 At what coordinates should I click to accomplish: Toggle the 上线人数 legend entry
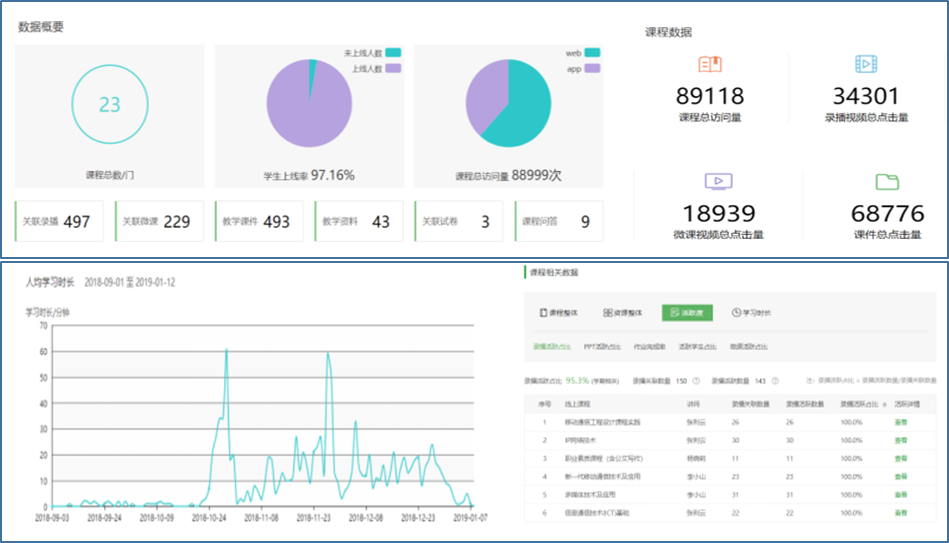(393, 69)
